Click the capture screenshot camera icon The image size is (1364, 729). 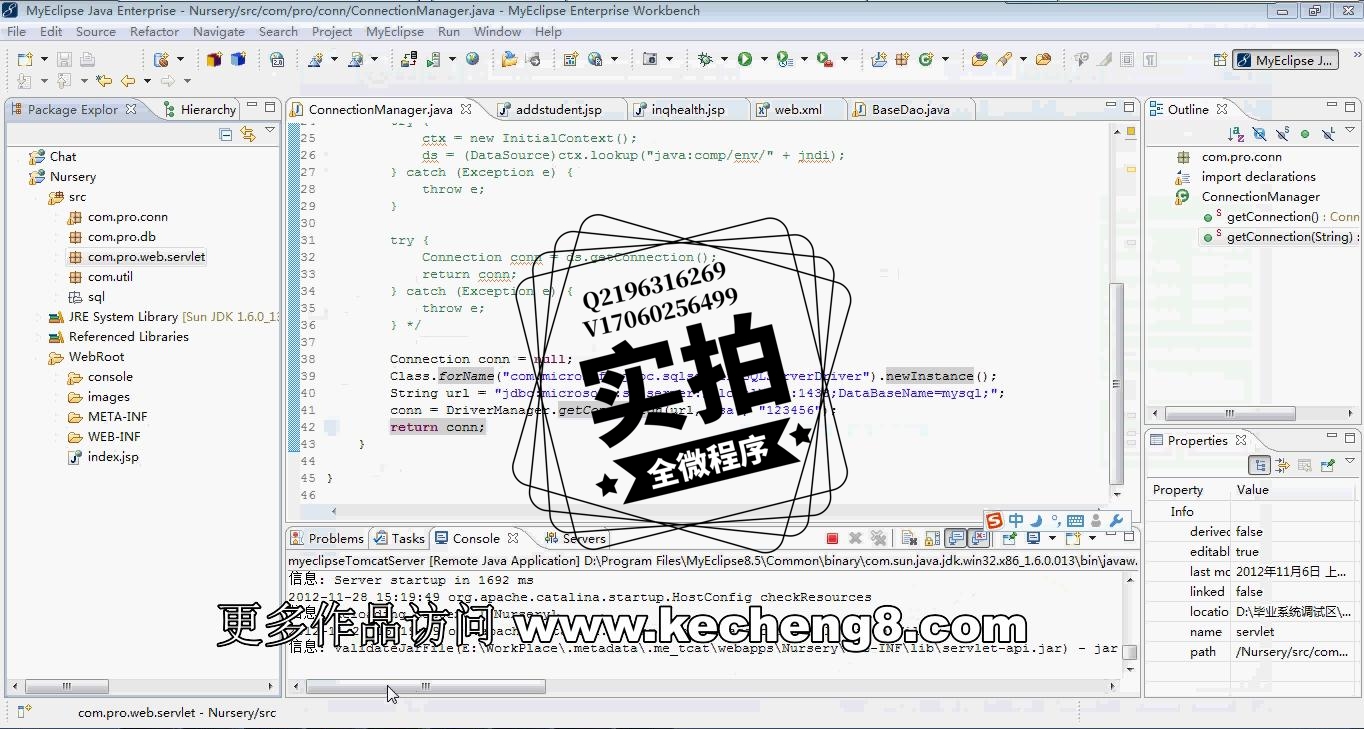[651, 60]
